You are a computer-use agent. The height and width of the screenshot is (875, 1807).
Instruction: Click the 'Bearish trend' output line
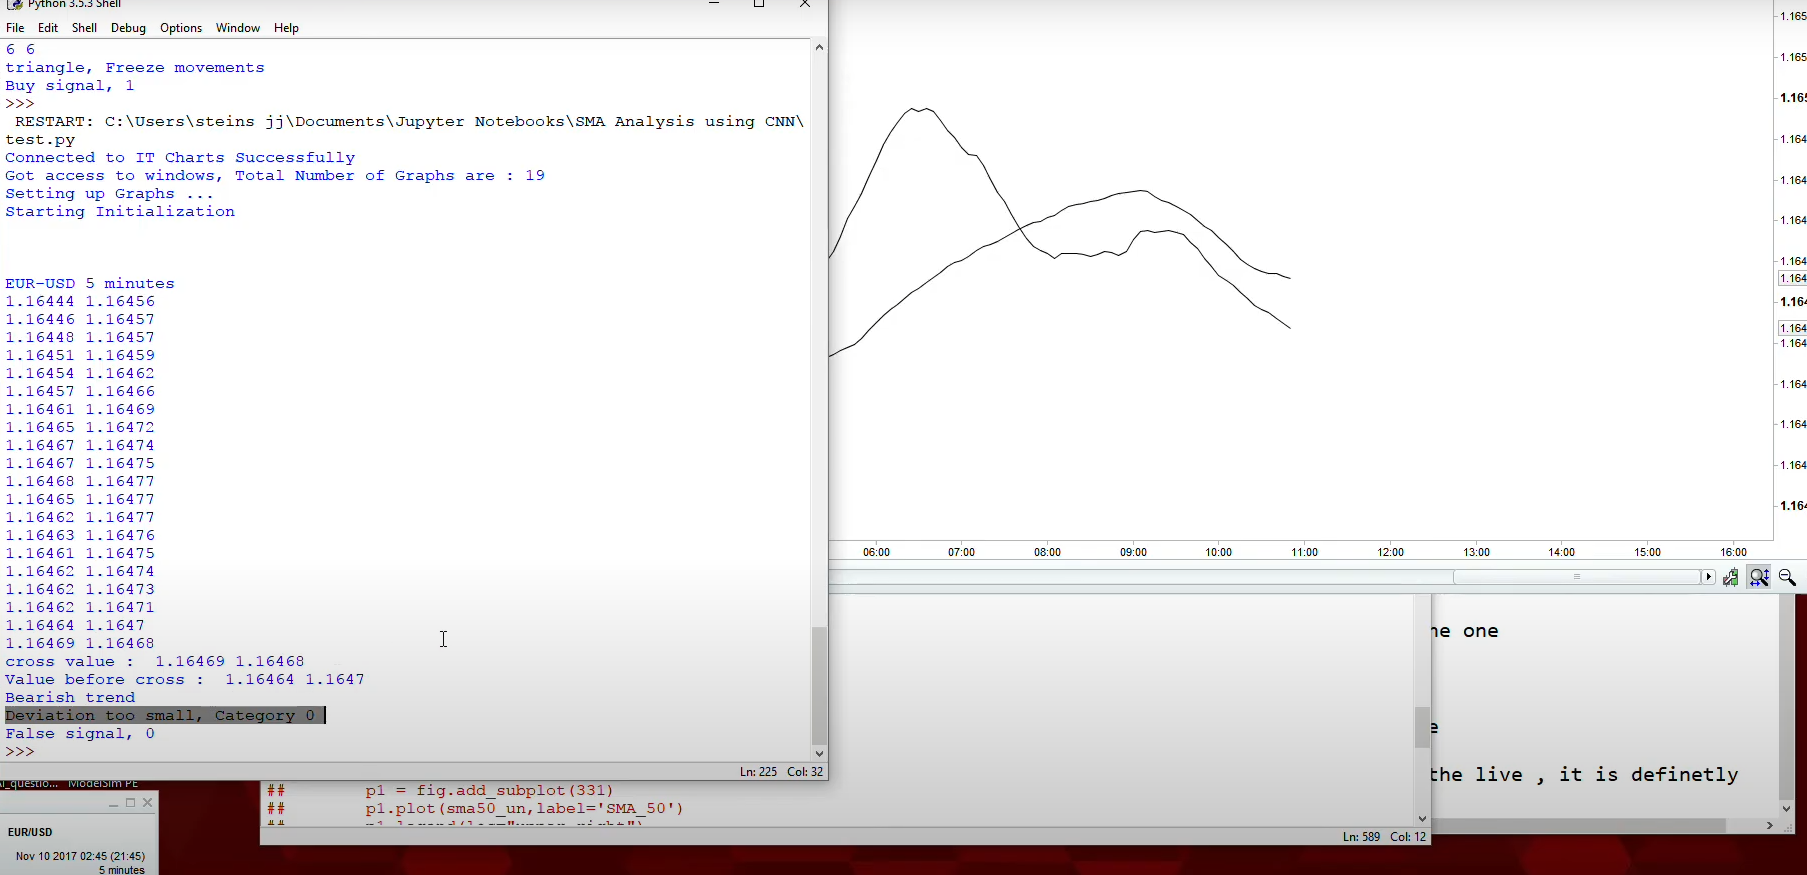[x=70, y=698]
